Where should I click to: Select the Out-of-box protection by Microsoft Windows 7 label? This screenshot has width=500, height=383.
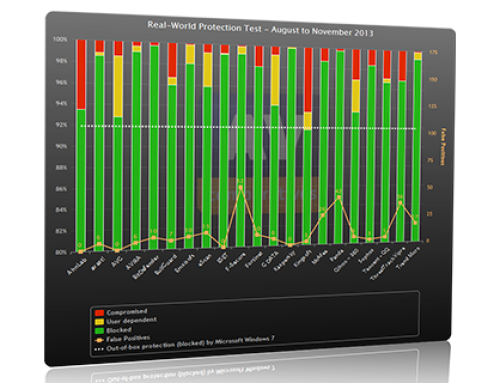(x=190, y=344)
